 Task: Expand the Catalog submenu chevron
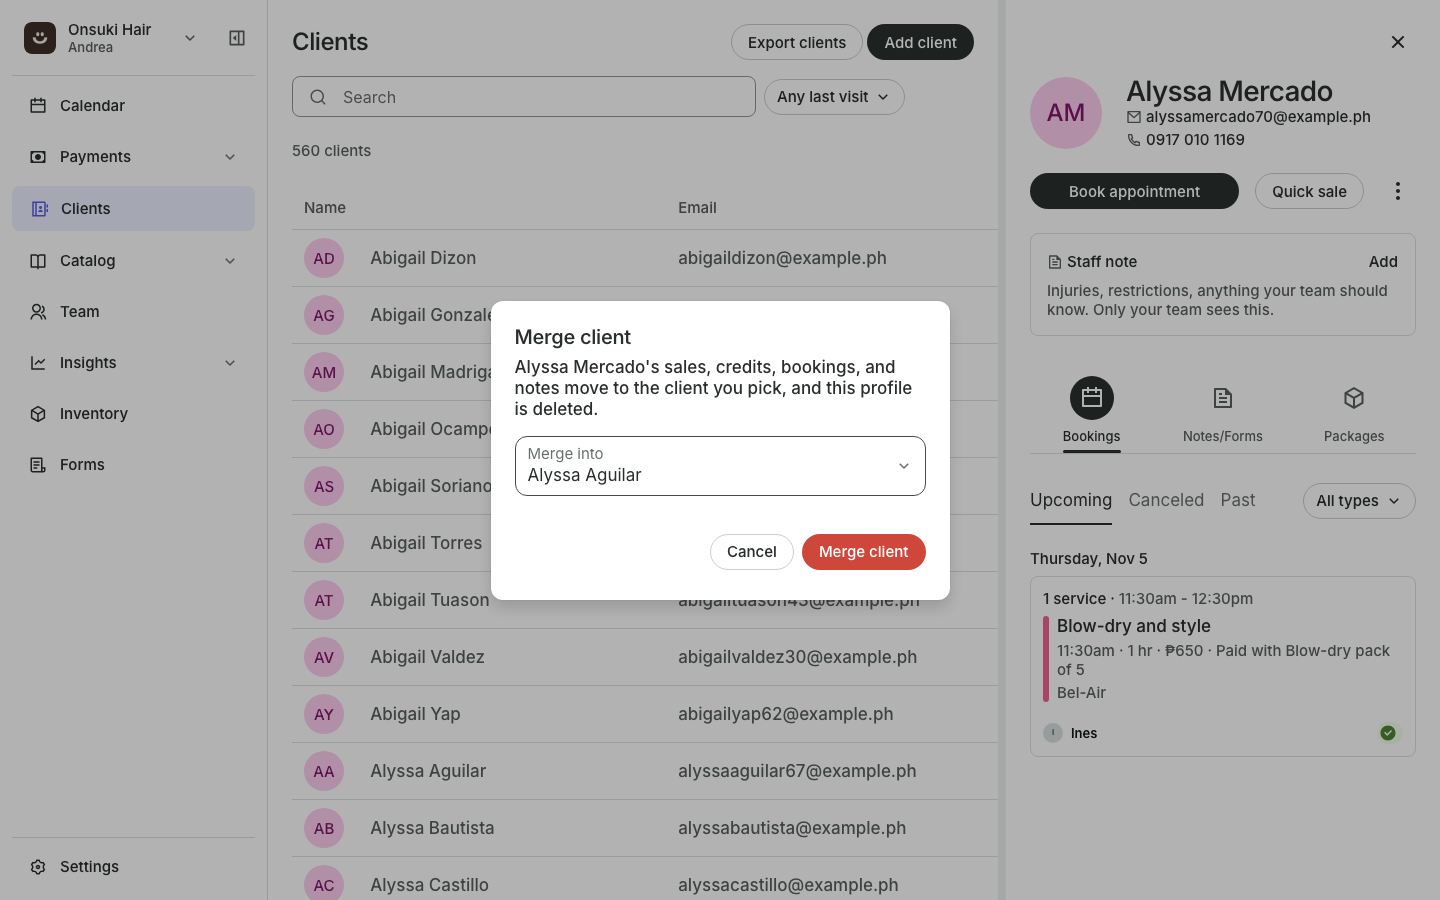coord(230,261)
